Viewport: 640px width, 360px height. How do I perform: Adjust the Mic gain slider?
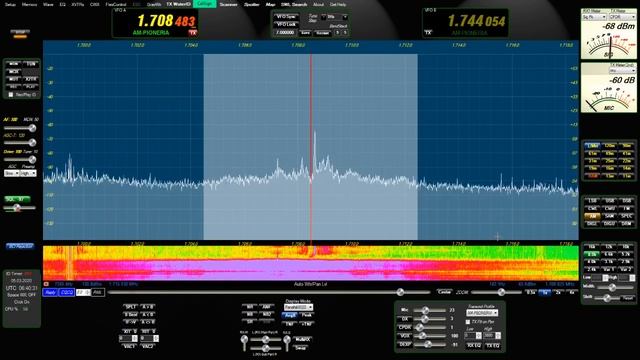click(x=429, y=310)
